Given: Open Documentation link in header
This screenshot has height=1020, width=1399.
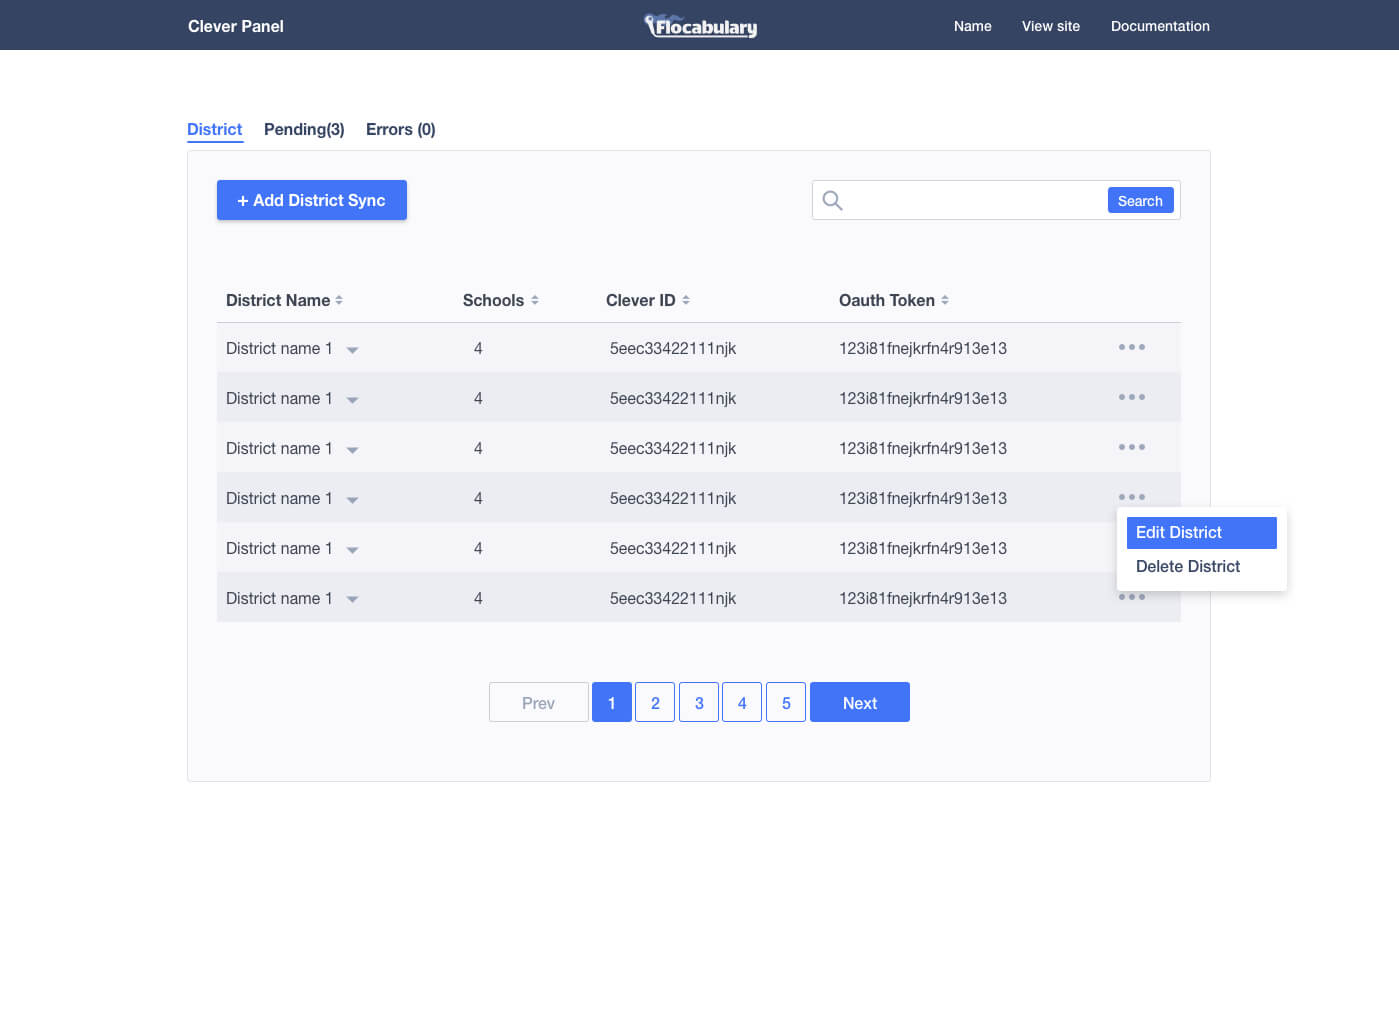Looking at the screenshot, I should (x=1160, y=26).
